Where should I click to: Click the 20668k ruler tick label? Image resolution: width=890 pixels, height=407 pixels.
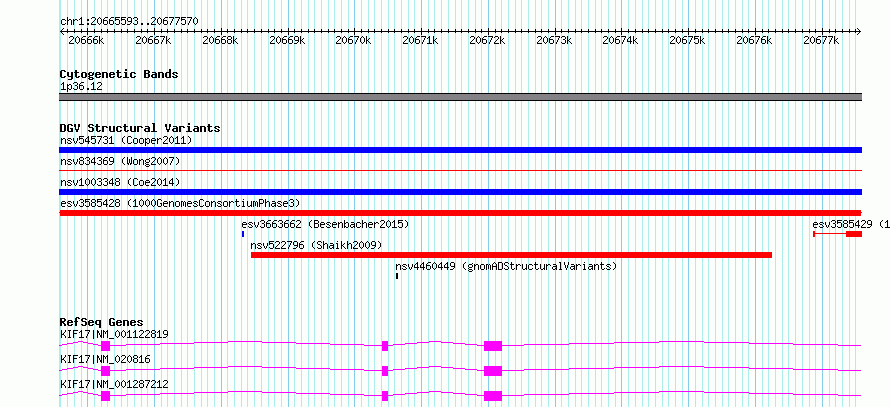coord(220,40)
